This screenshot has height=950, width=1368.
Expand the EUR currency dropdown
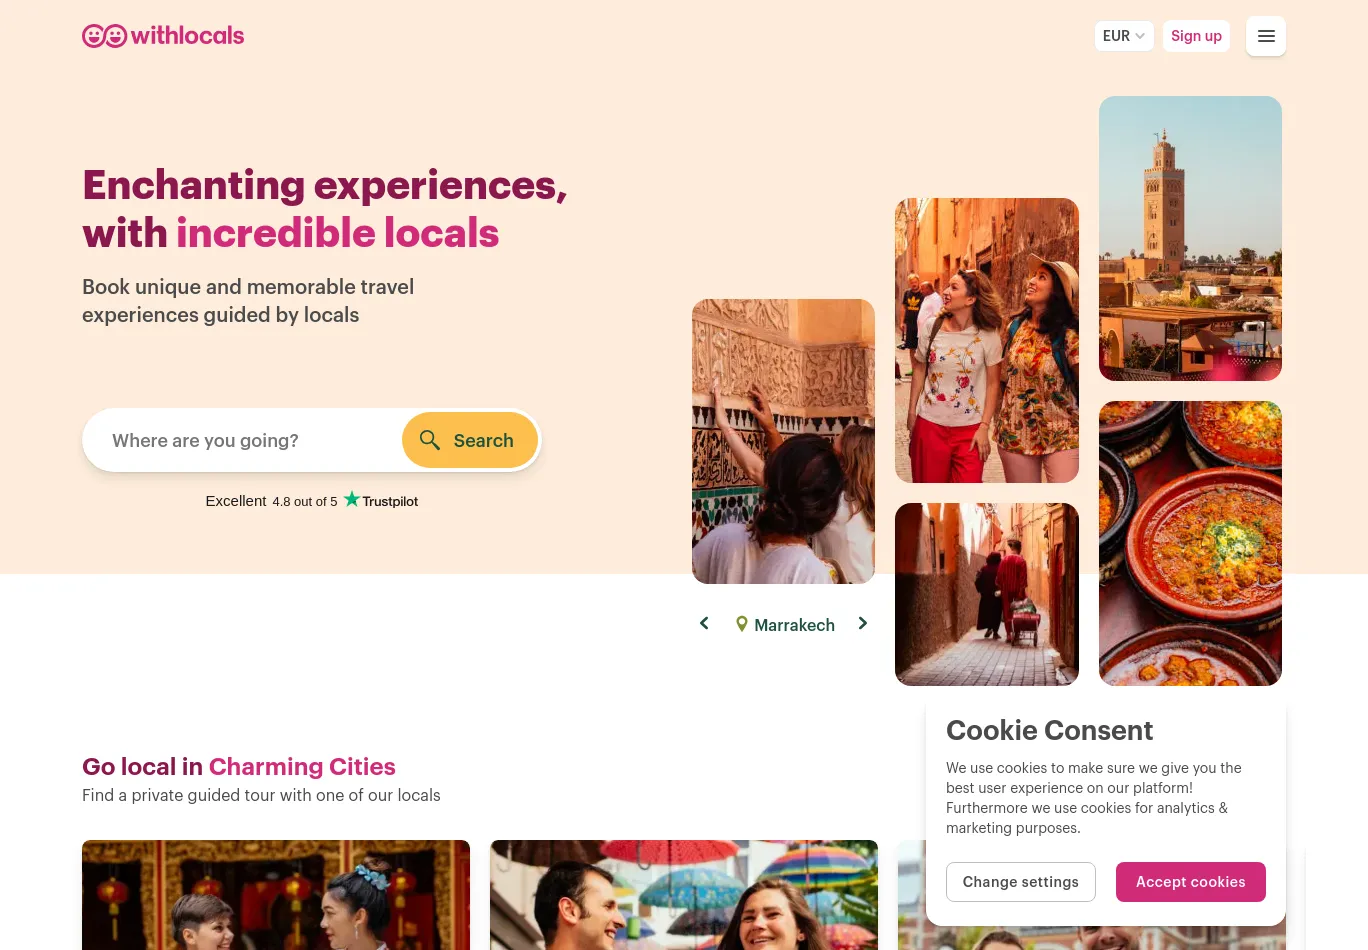[1124, 36]
